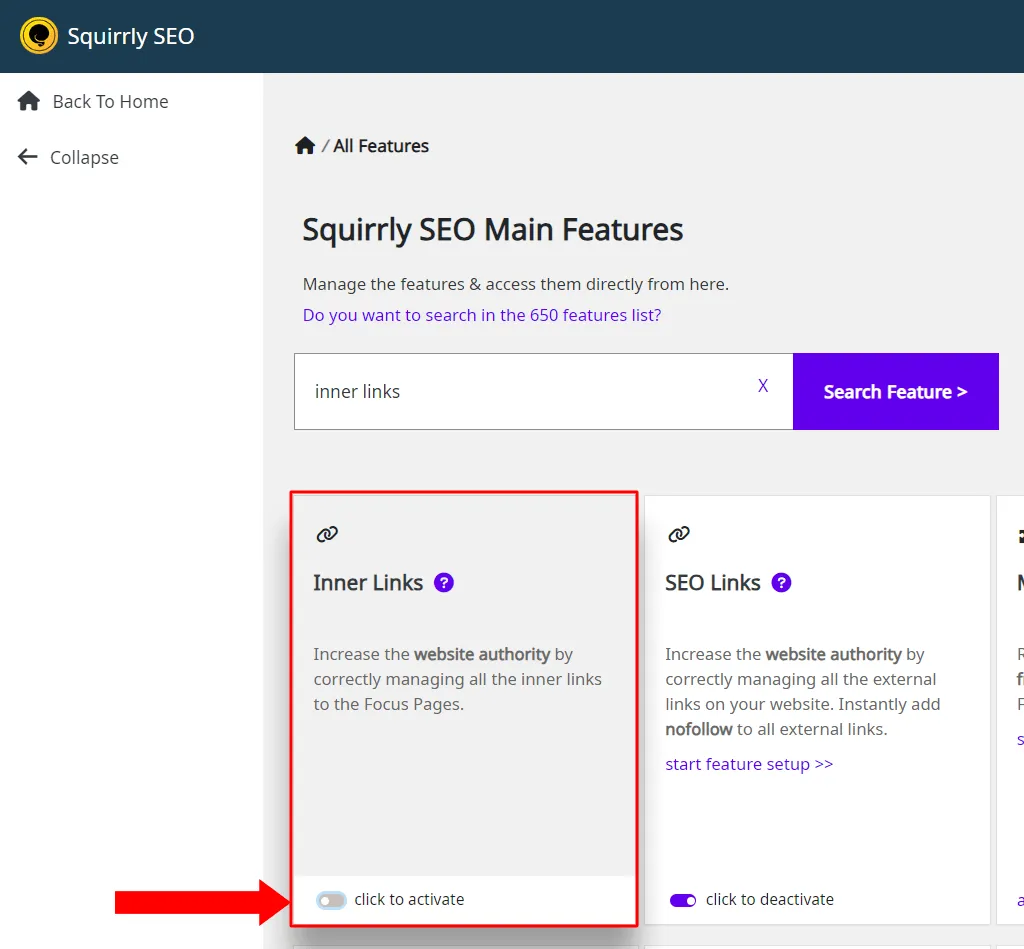Open the 650 features list search link

(482, 315)
